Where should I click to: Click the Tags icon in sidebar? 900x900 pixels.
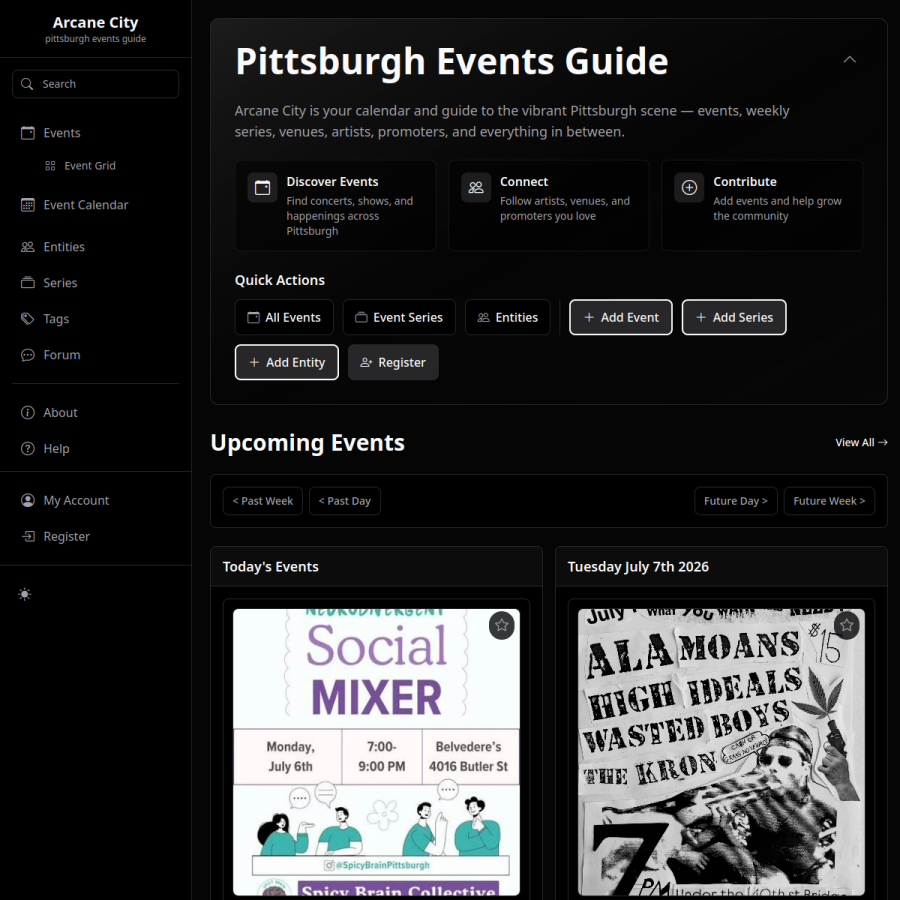pos(28,319)
